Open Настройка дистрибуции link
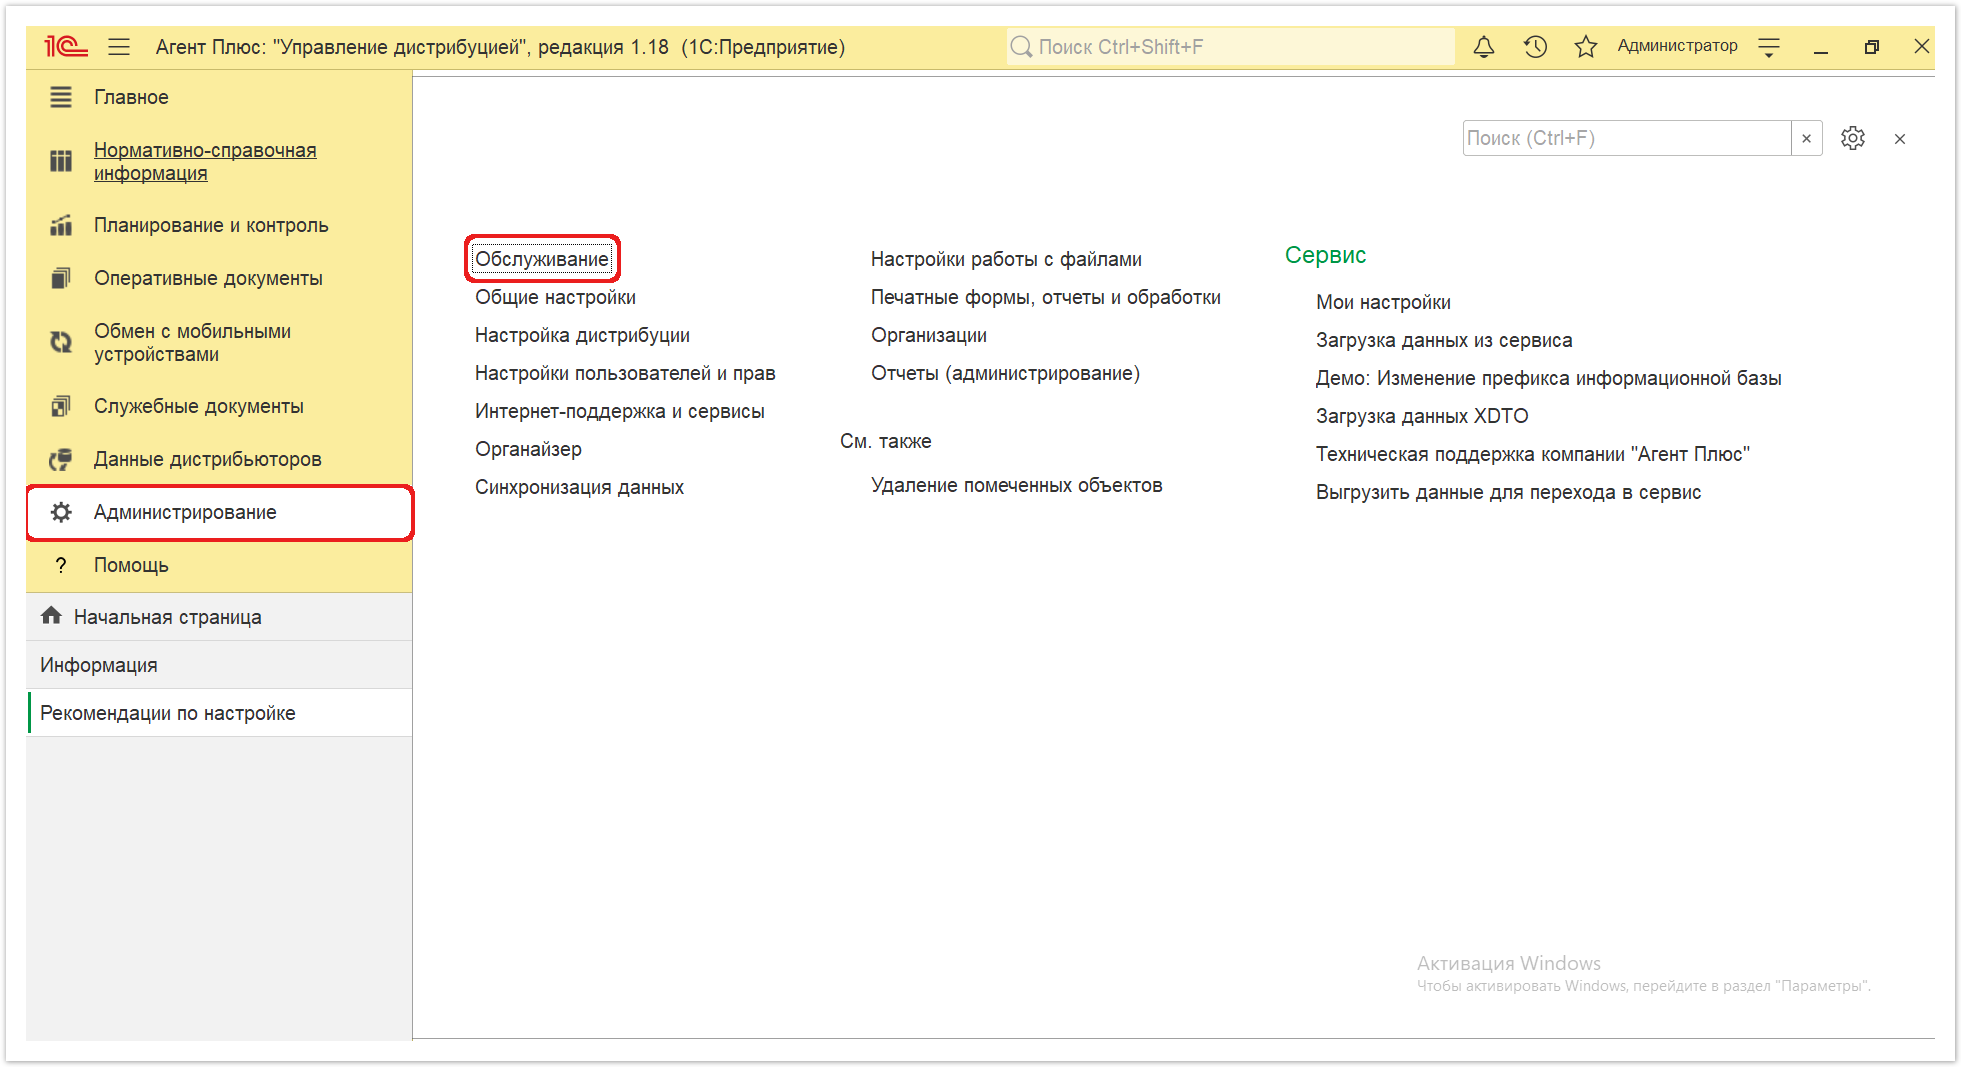 [582, 335]
